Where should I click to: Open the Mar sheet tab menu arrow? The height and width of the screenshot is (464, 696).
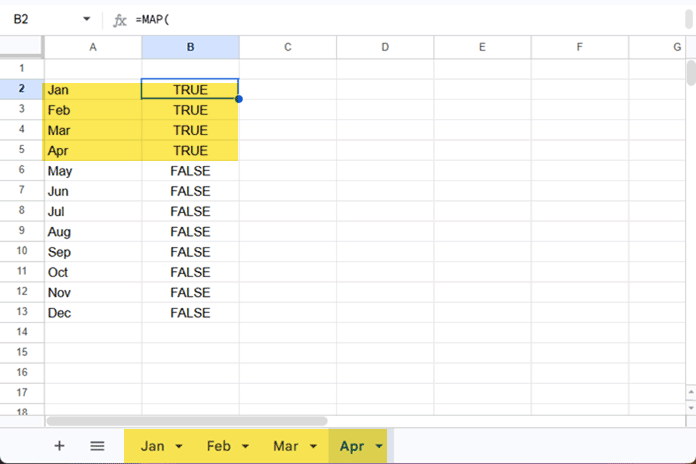coord(313,446)
